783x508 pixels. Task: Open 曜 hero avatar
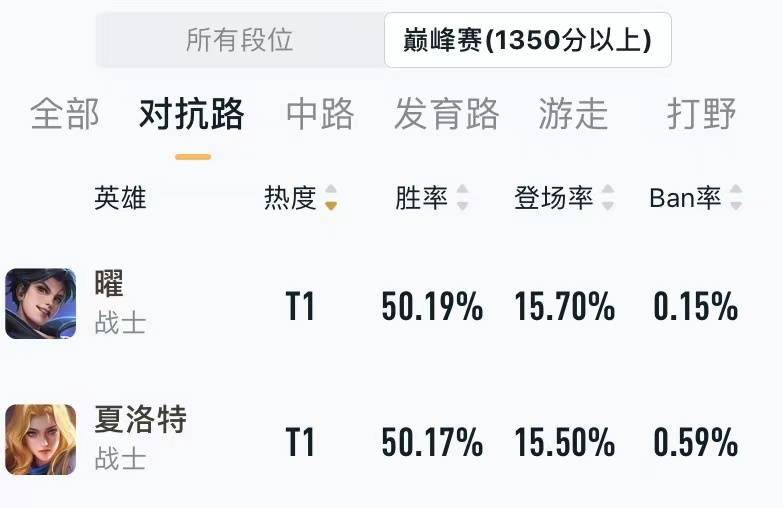[x=40, y=303]
